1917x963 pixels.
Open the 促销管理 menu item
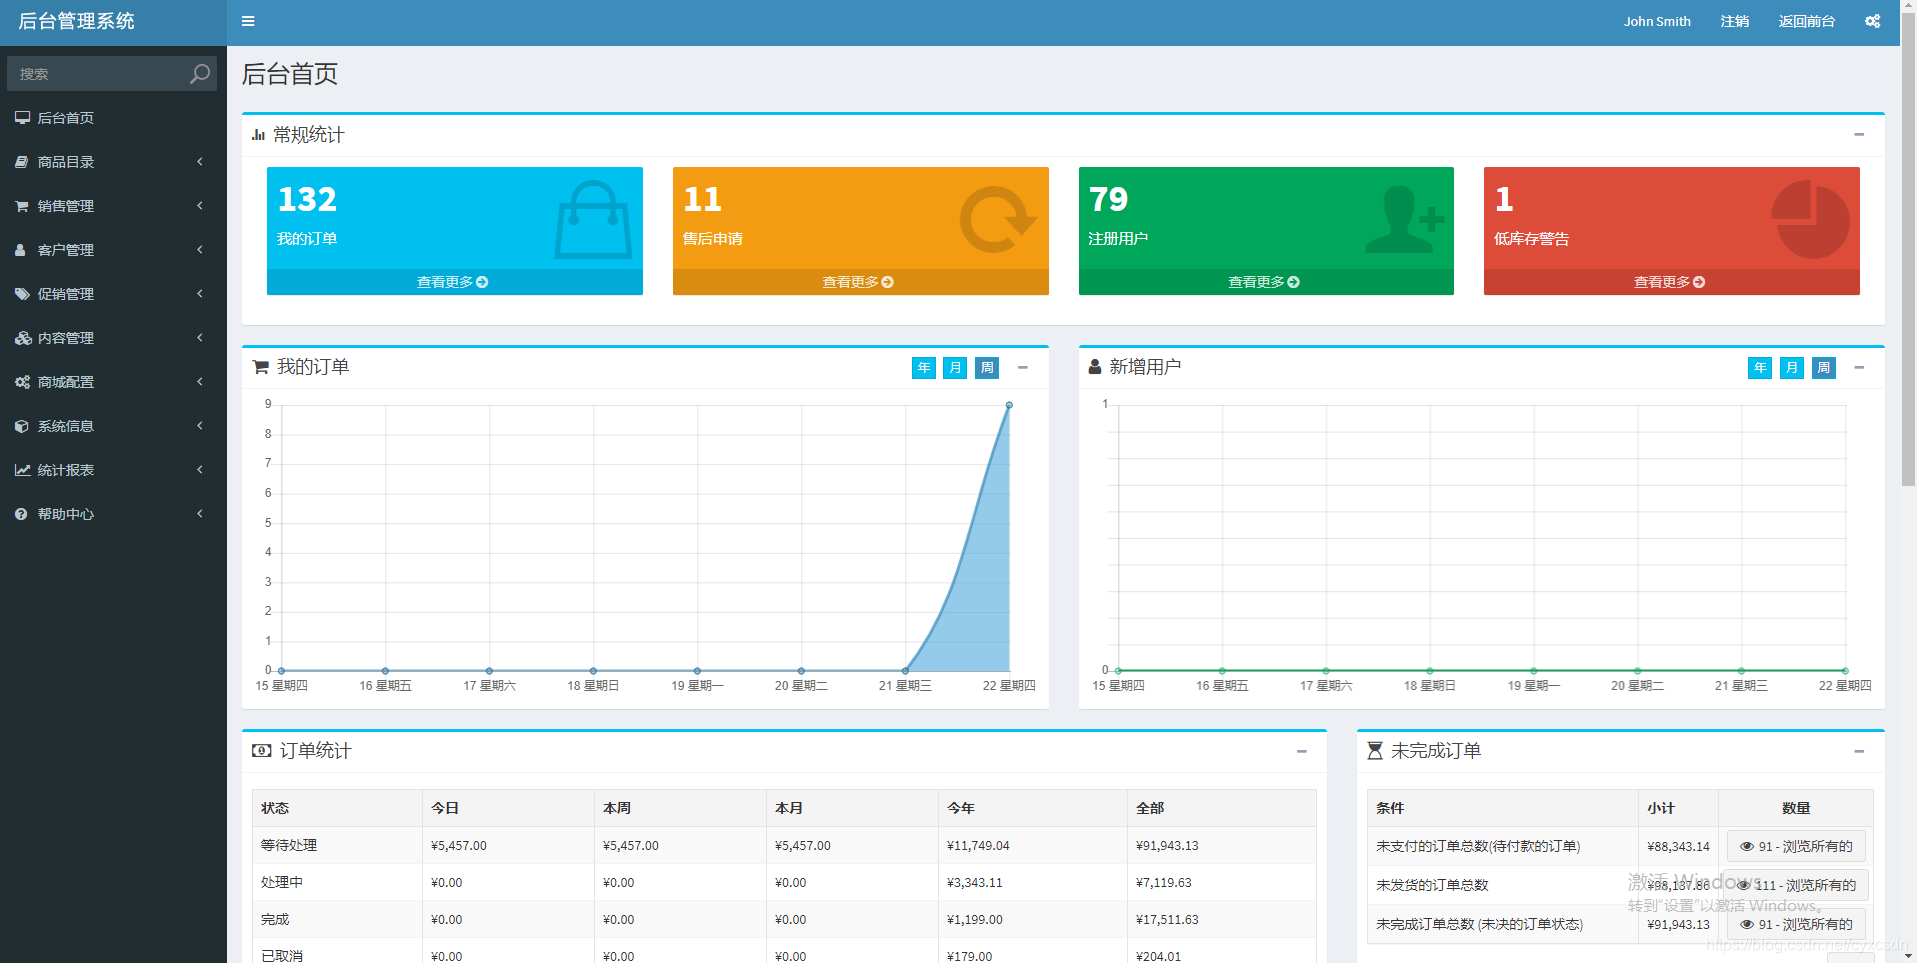(x=113, y=293)
